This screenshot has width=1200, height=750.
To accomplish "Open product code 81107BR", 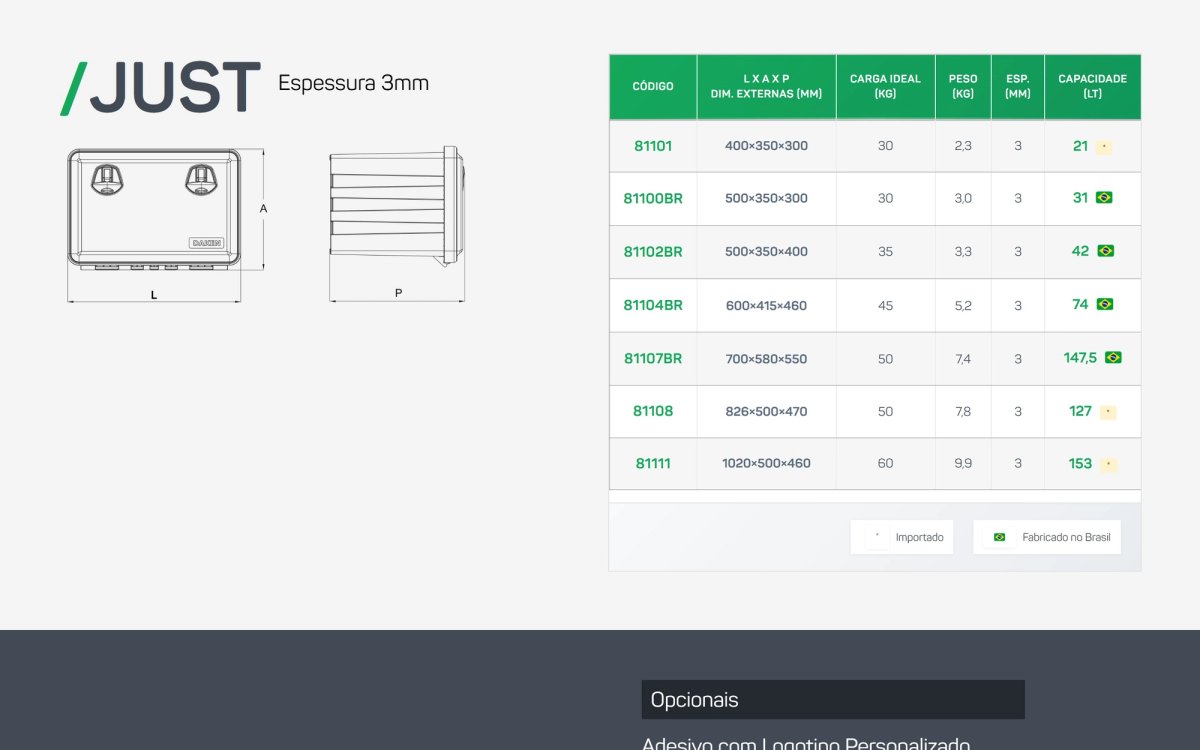I will 653,358.
